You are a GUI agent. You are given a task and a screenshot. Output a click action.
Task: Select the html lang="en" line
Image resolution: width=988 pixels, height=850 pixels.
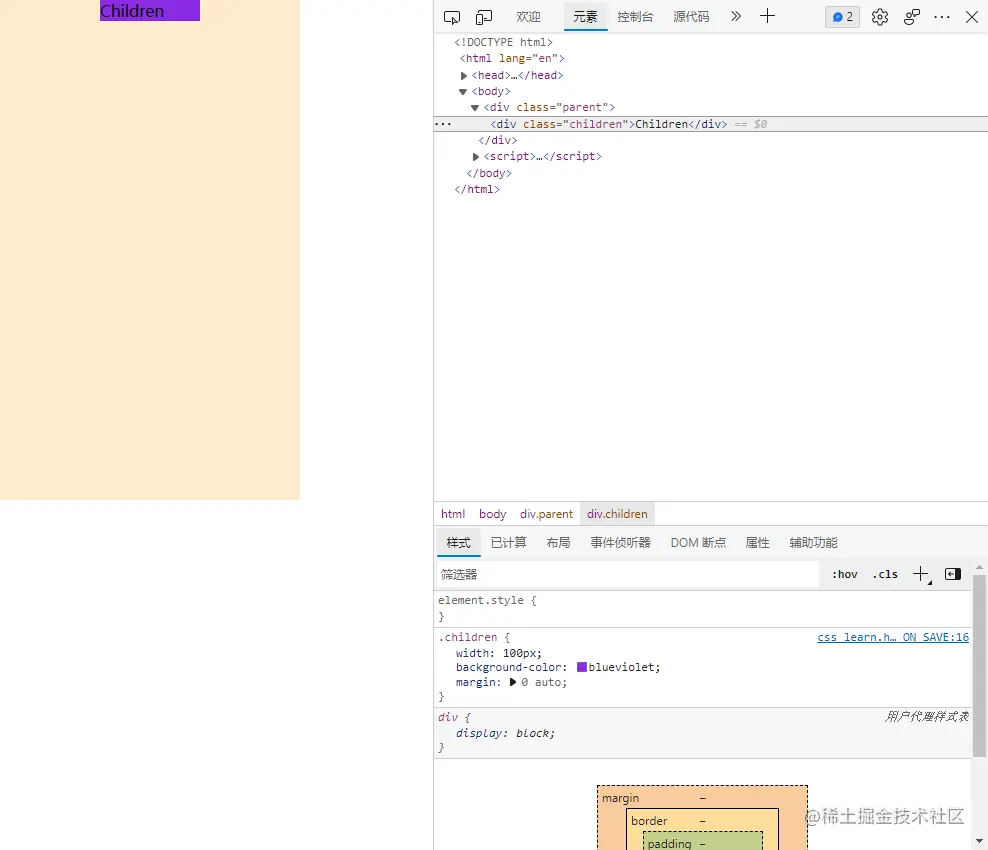[x=512, y=59]
